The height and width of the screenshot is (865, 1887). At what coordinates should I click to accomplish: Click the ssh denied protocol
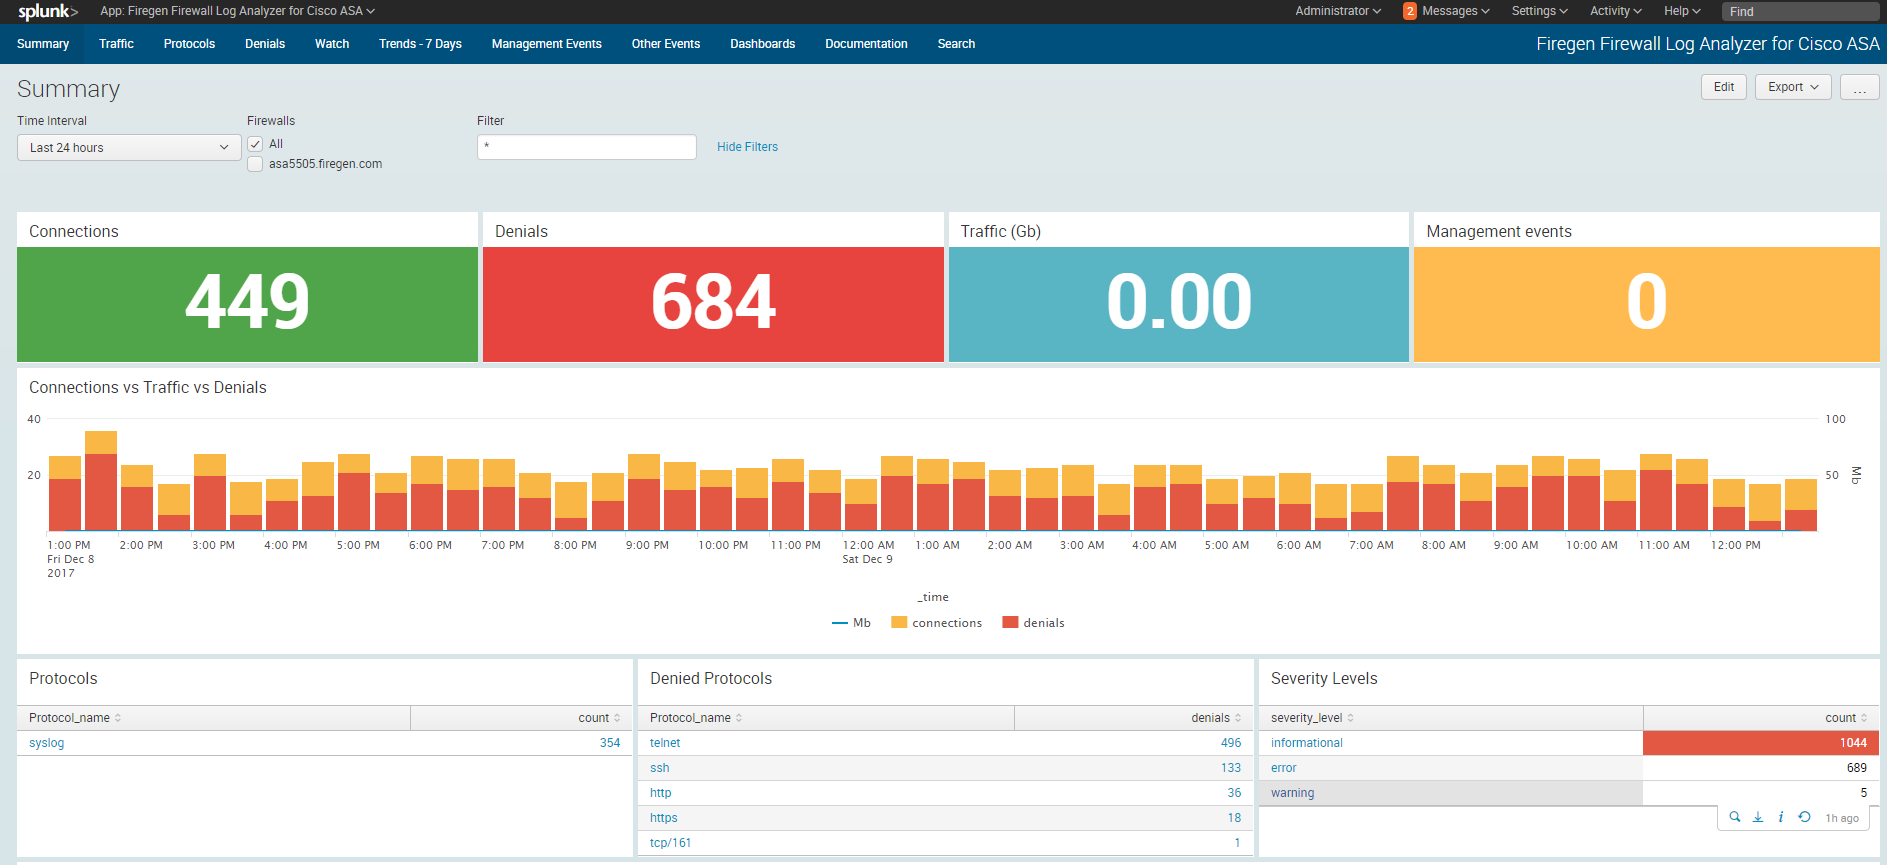[x=659, y=768]
